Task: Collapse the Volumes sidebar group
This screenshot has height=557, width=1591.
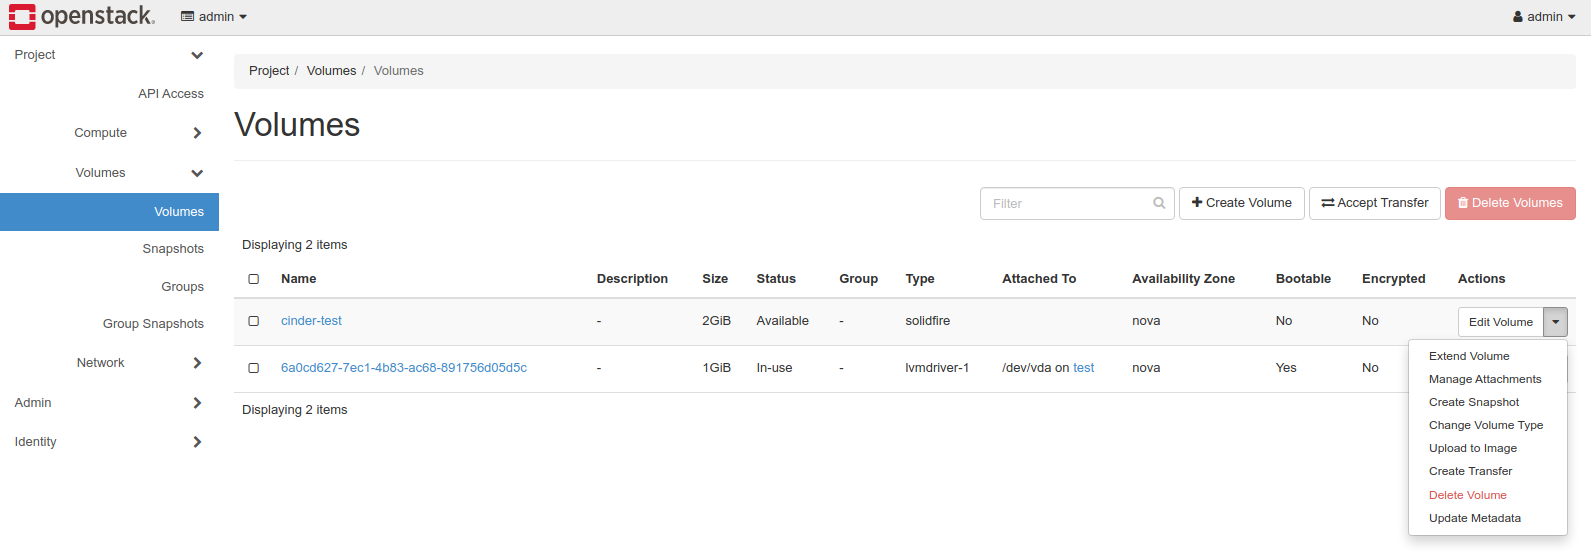Action: click(x=138, y=173)
